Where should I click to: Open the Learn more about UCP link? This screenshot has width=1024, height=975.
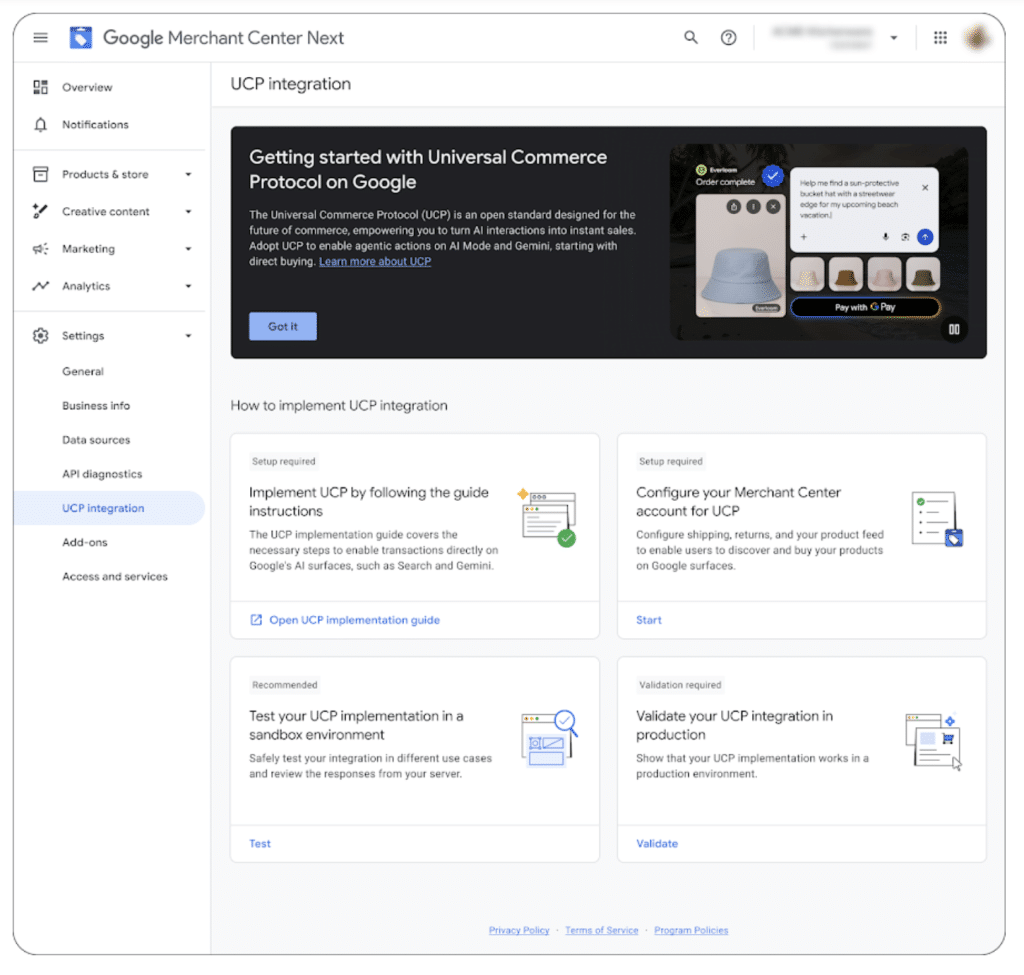click(x=375, y=262)
